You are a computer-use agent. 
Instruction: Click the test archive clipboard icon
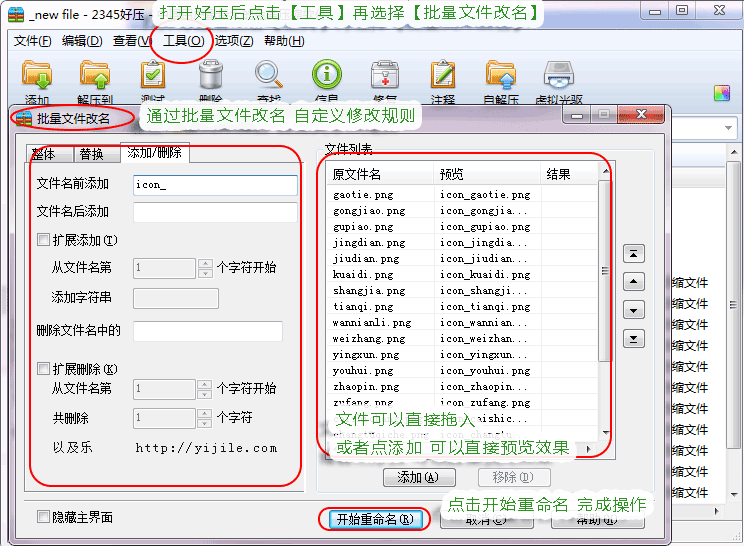click(x=153, y=74)
